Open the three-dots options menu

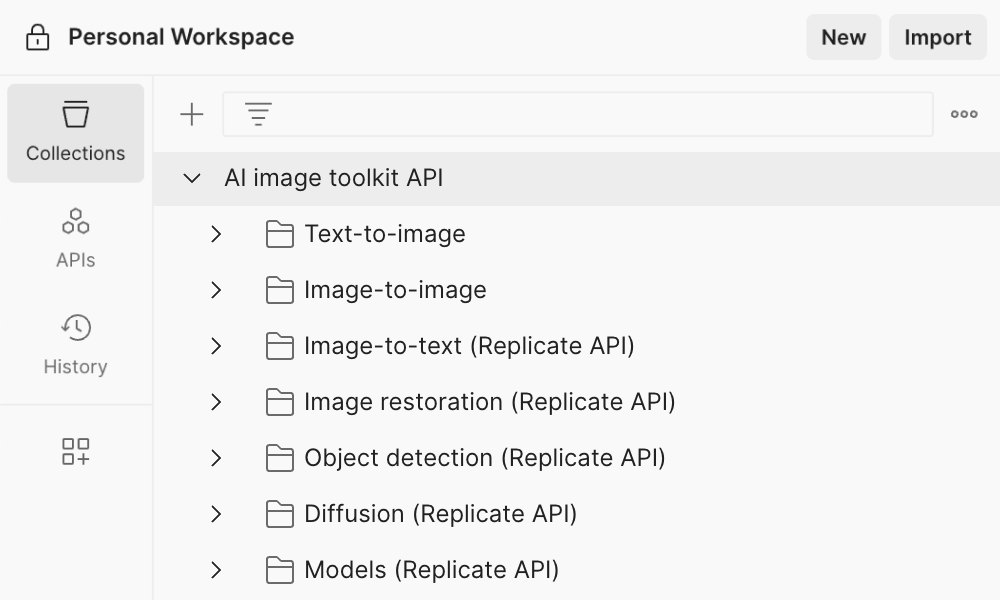coord(964,115)
